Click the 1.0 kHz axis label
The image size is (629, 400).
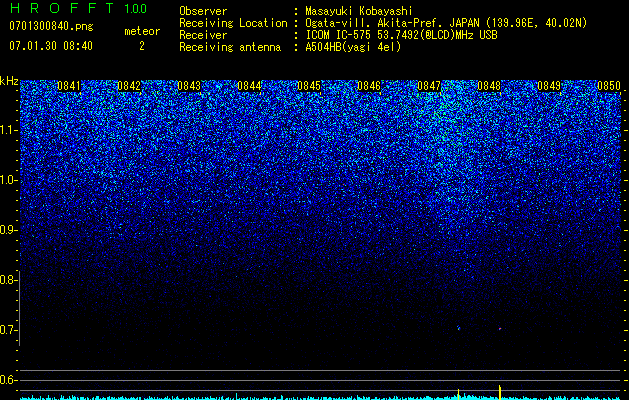tap(8, 180)
